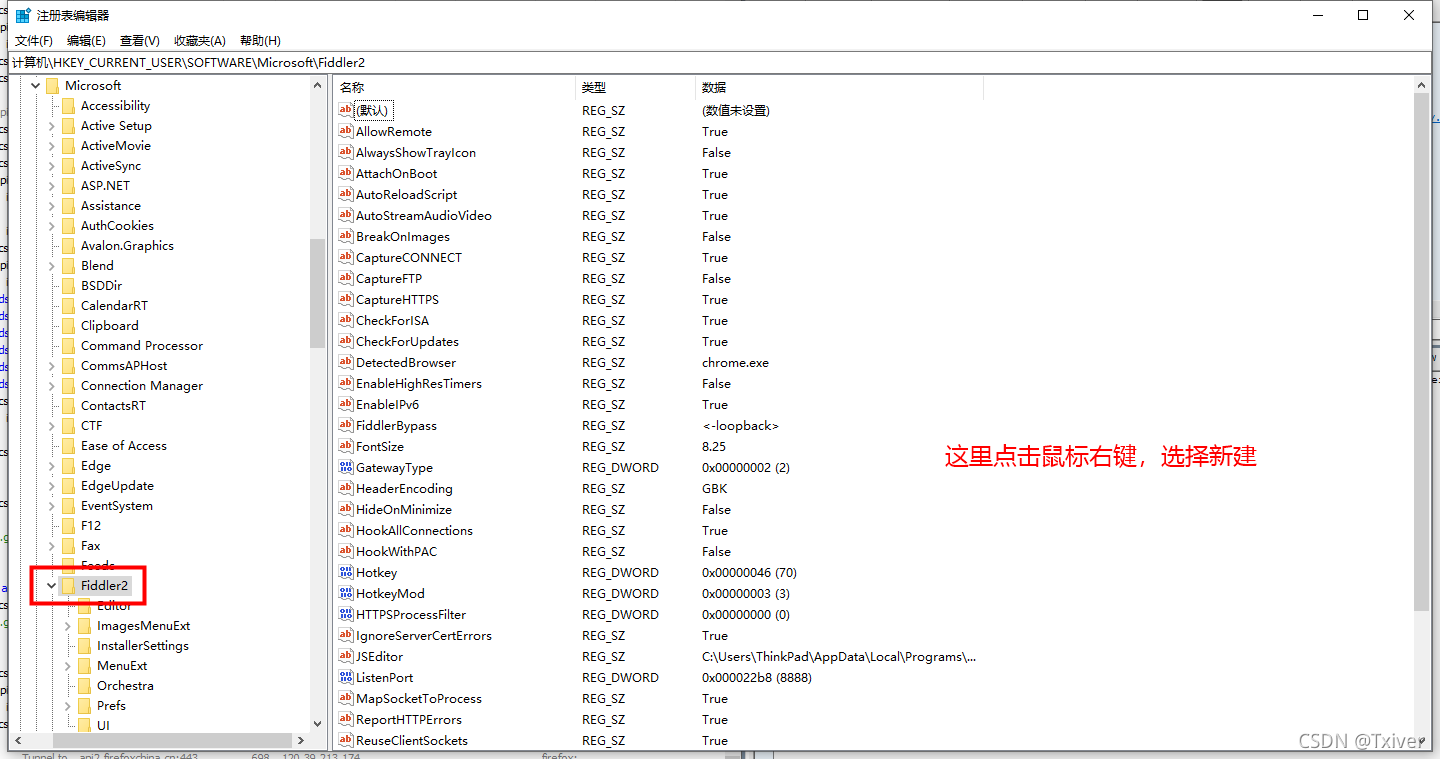Select the Ease of Access key
The image size is (1440, 759).
pos(124,445)
